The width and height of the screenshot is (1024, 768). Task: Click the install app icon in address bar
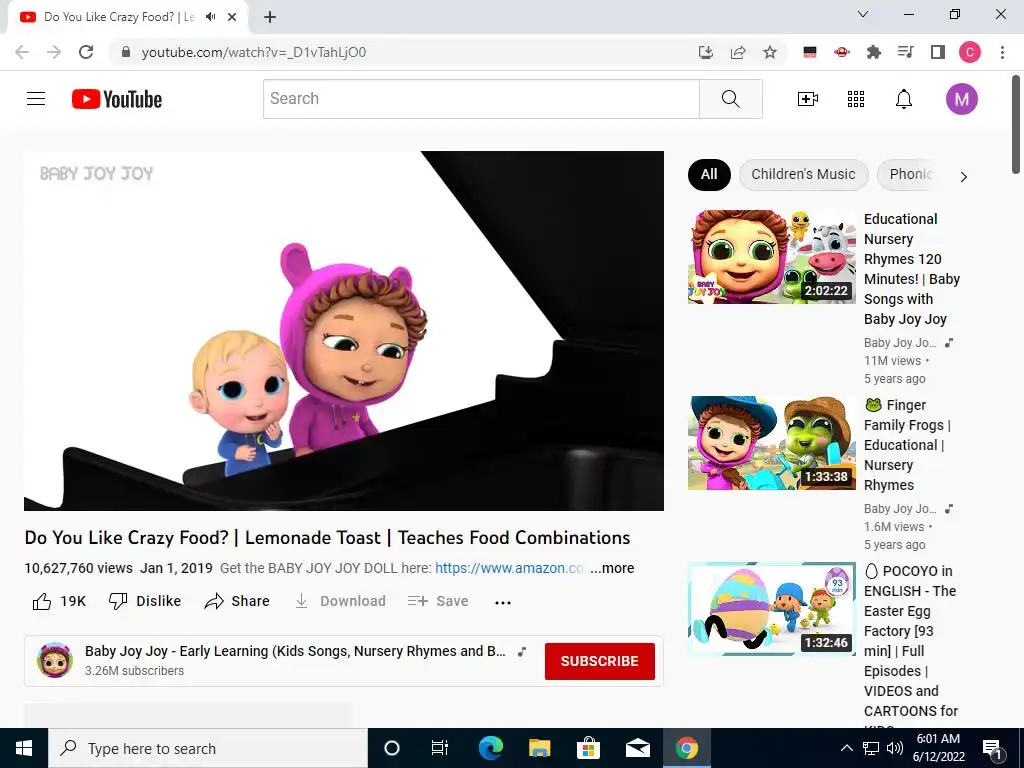click(x=706, y=52)
